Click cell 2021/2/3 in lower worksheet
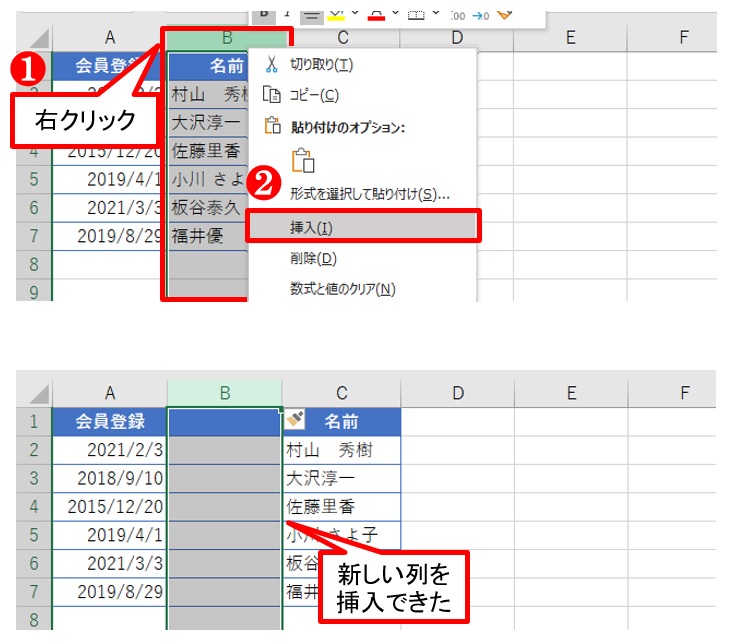 tap(110, 450)
